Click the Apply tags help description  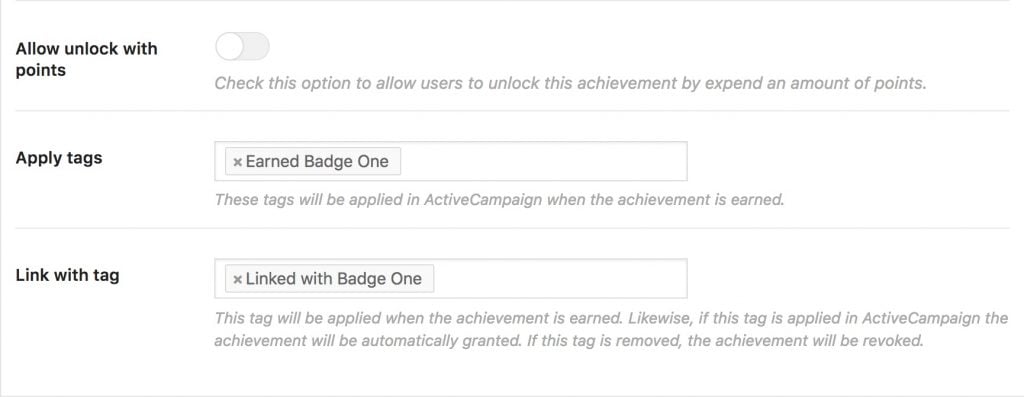tap(499, 200)
